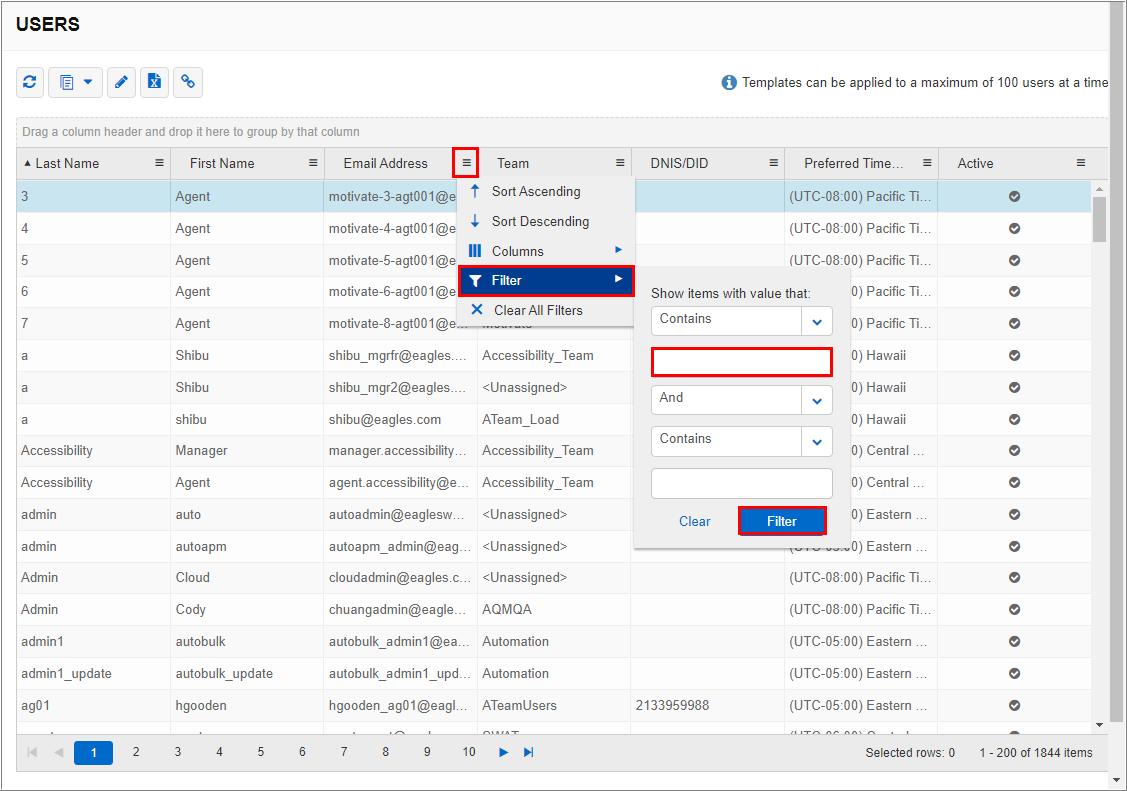
Task: Jump to the last page of users
Action: [x=528, y=752]
